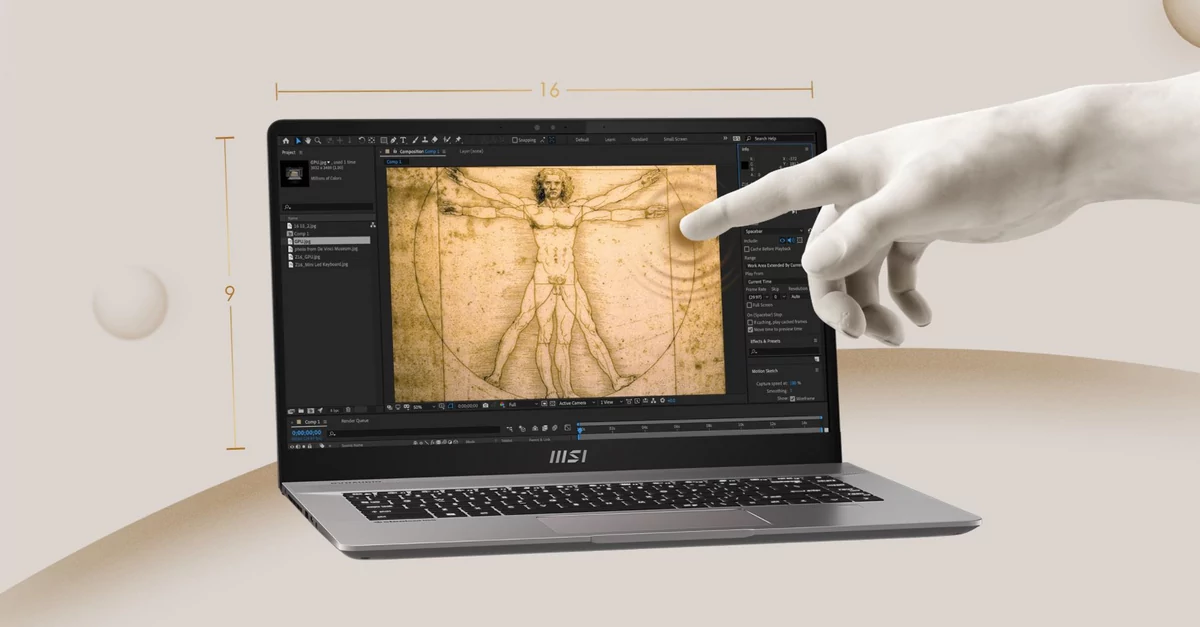Open the Skip value dropdown
Screen dimensions: 1200x627
click(777, 296)
